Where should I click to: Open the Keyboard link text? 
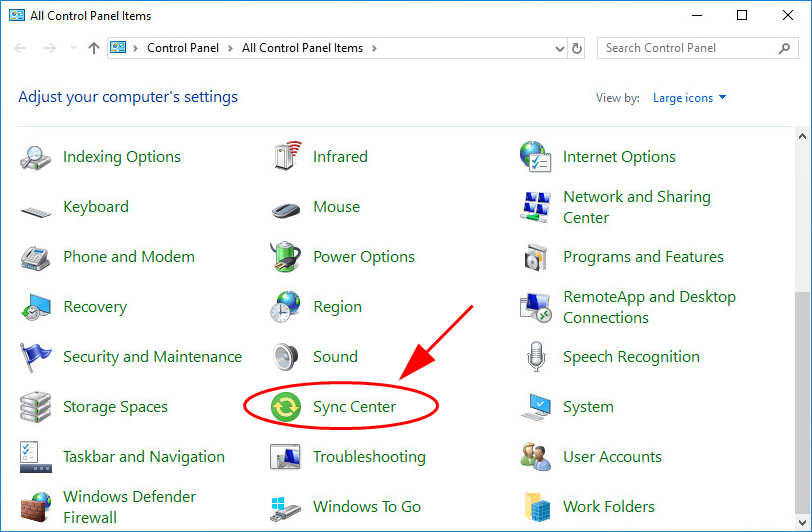click(96, 207)
